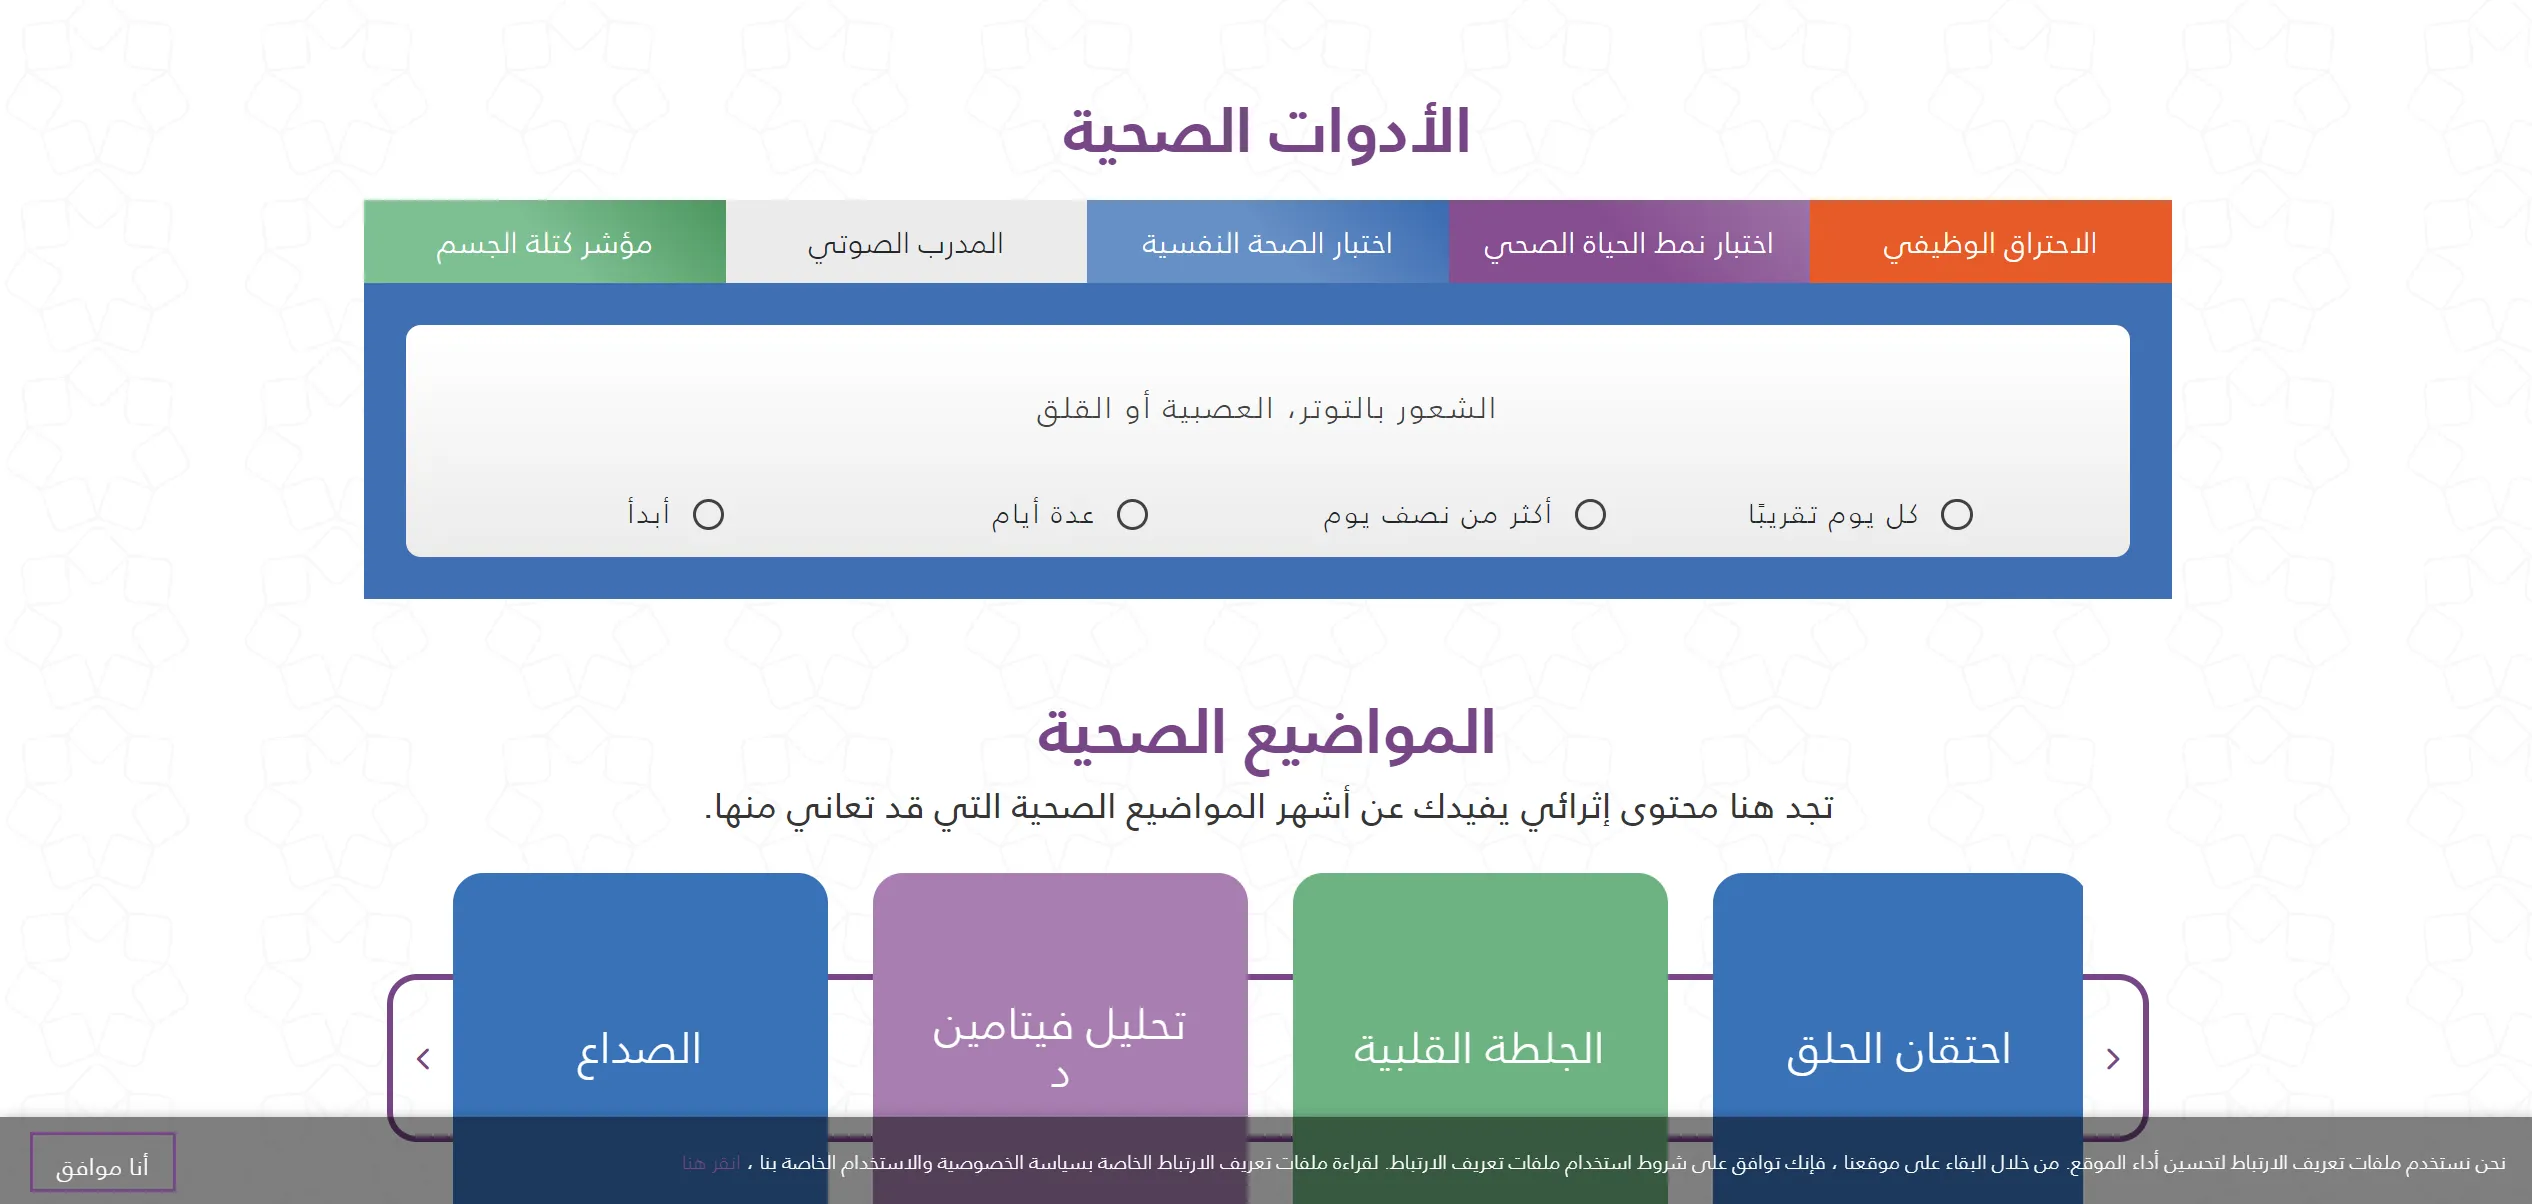This screenshot has width=2532, height=1204.
Task: Select the 'كل يوم تقريبًا' radio option
Action: click(x=1956, y=515)
